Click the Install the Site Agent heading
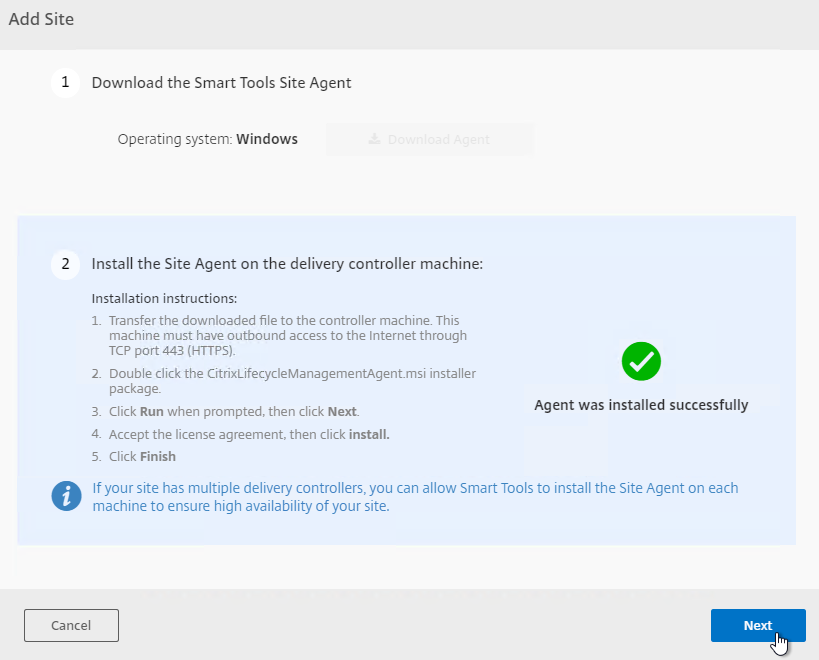The width and height of the screenshot is (819, 660). 287,265
